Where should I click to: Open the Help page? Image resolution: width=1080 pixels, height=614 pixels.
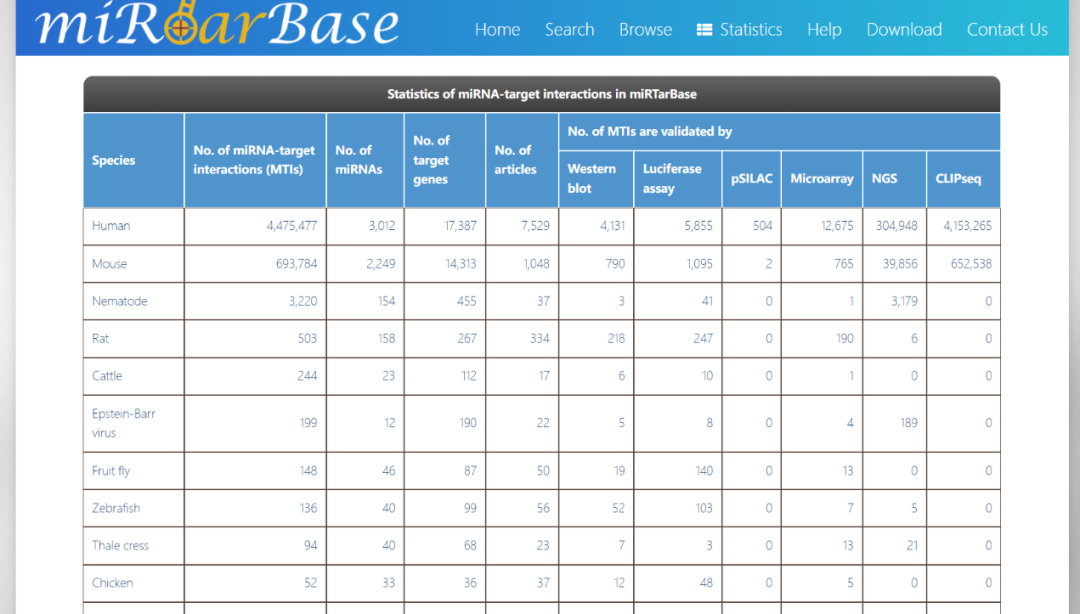point(824,30)
